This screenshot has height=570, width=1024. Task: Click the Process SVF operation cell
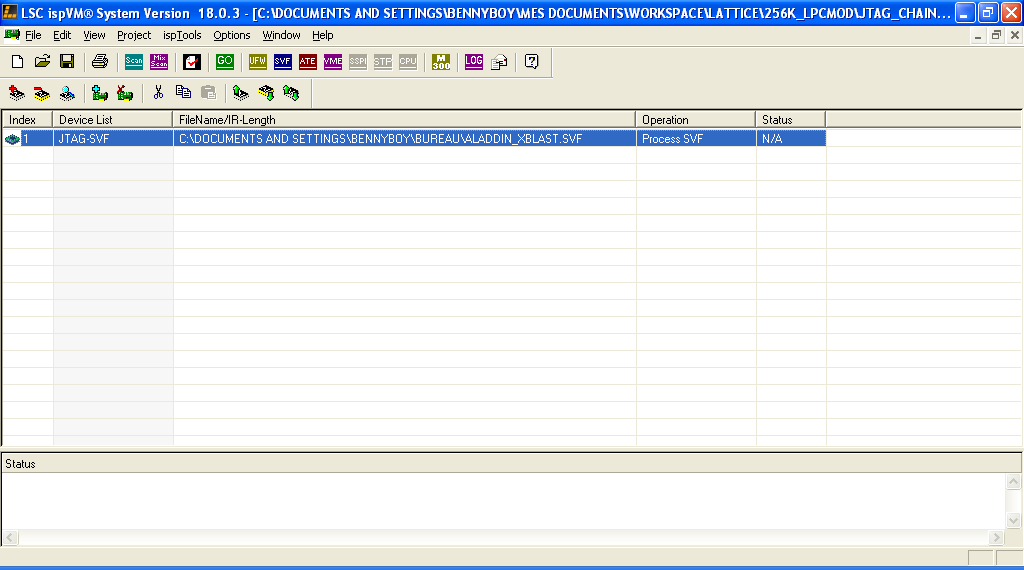coord(696,138)
